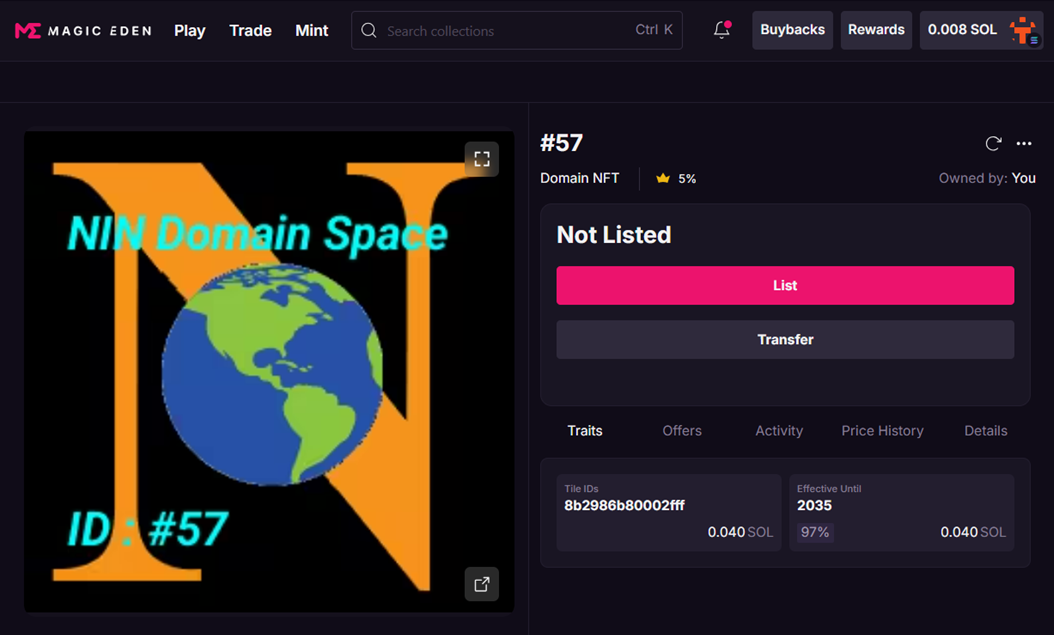Click the wallet avatar icon

click(1022, 30)
